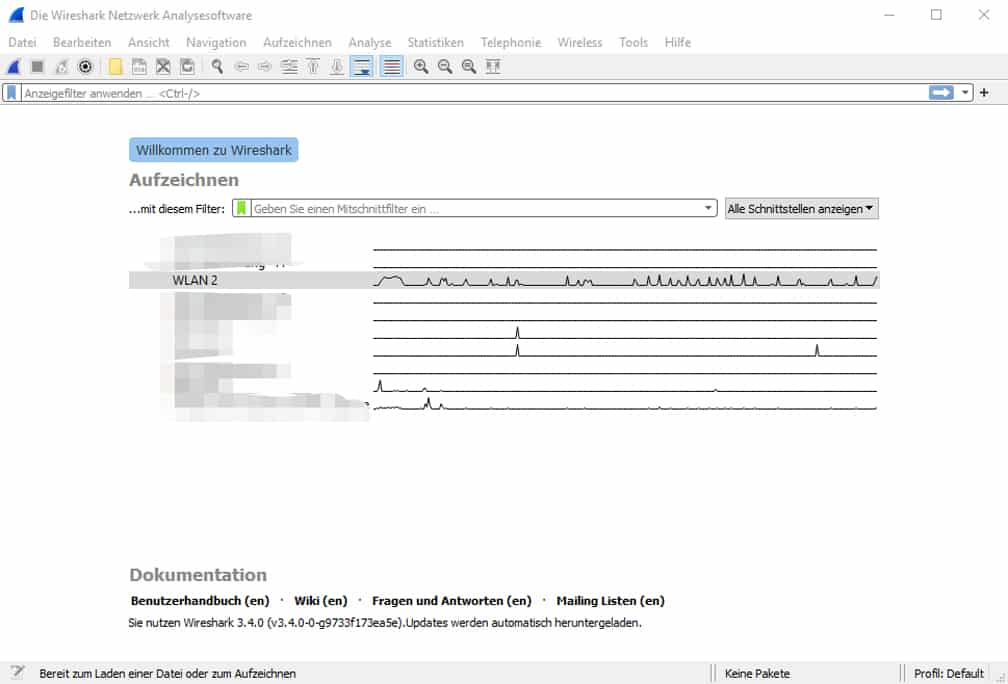The width and height of the screenshot is (1008, 684).
Task: Click the WLAN 2 traffic sparkline
Action: pos(625,280)
